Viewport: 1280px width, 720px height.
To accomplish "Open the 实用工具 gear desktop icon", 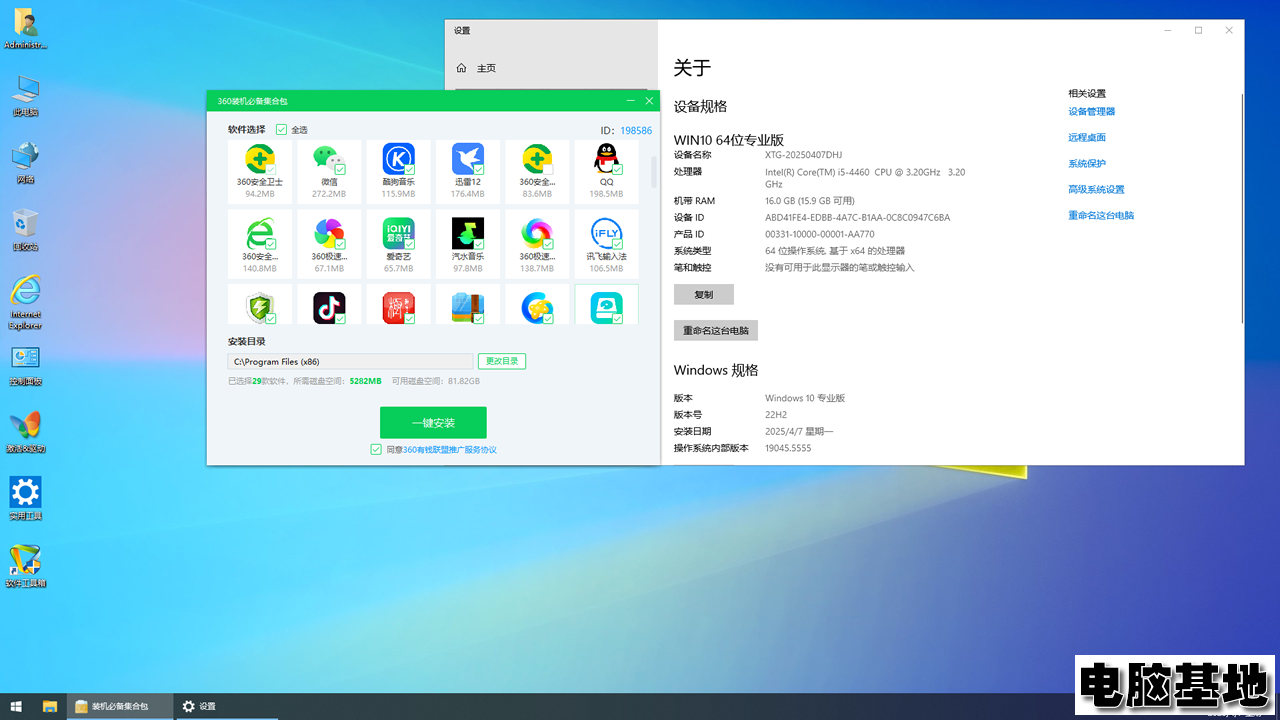I will (x=25, y=499).
